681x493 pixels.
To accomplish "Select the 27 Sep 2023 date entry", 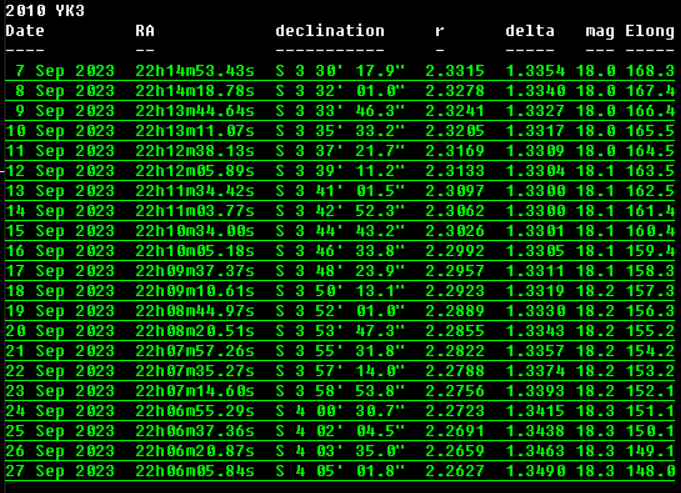I will (x=60, y=471).
